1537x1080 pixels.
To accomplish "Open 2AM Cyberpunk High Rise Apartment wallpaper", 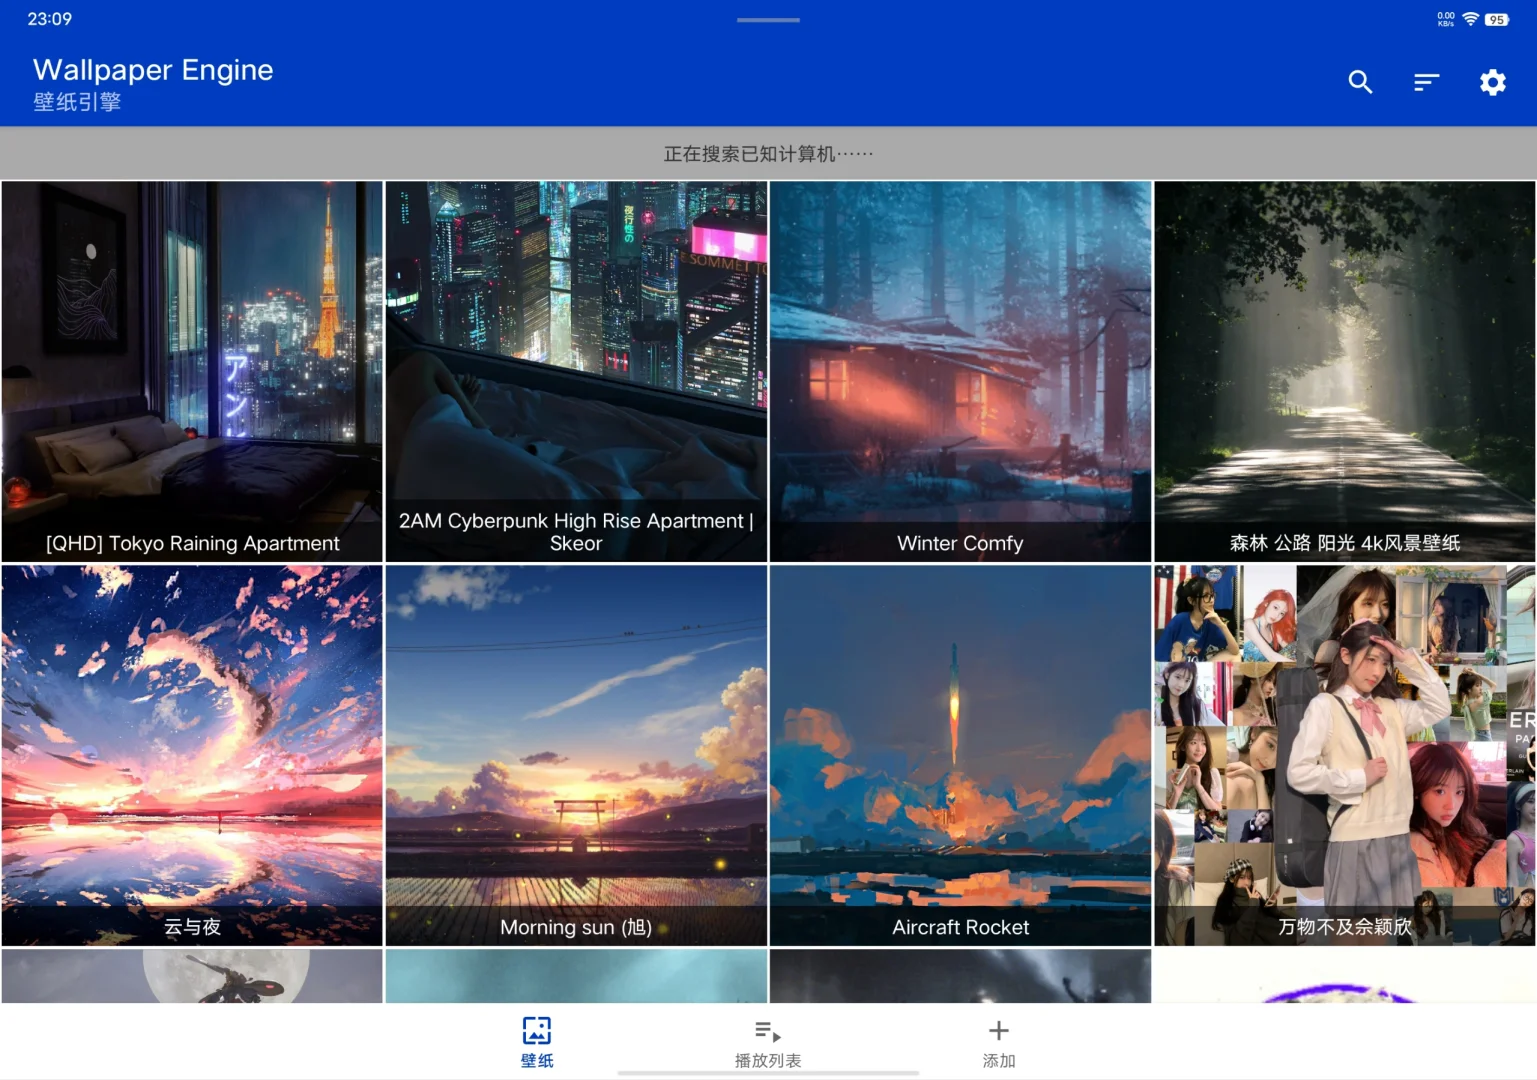I will pos(576,371).
